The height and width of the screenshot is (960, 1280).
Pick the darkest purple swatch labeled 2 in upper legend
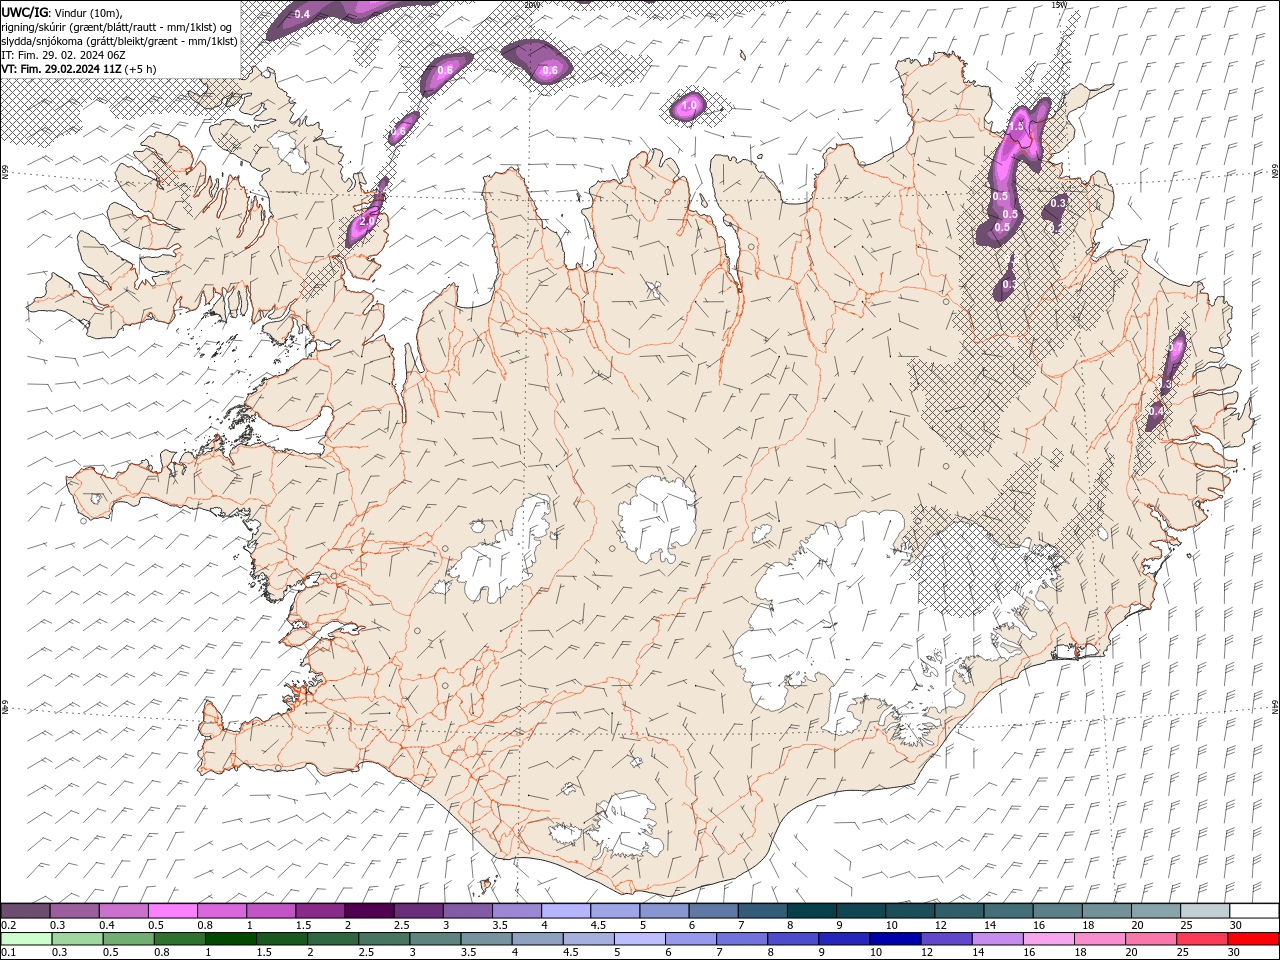[x=369, y=911]
